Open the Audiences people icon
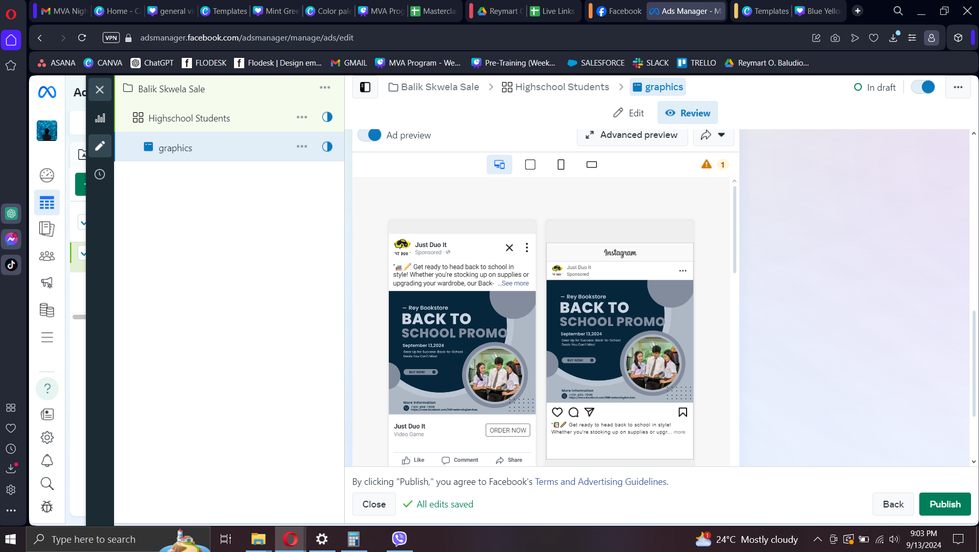979x552 pixels. pyautogui.click(x=47, y=256)
